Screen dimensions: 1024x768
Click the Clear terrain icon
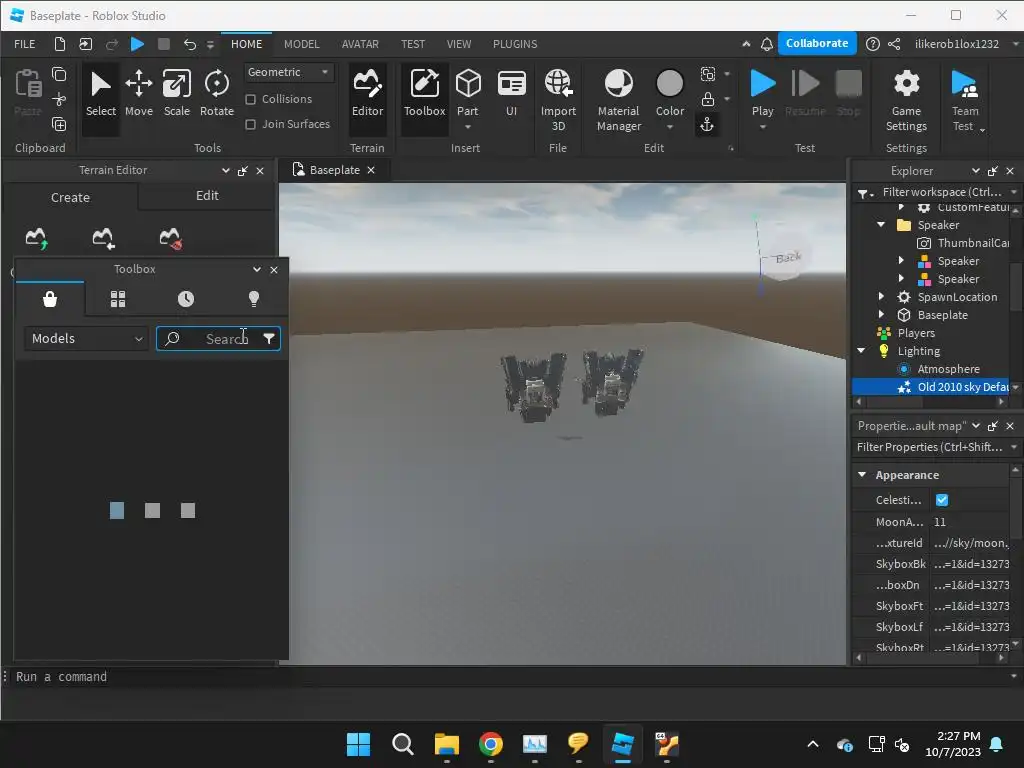click(x=170, y=238)
